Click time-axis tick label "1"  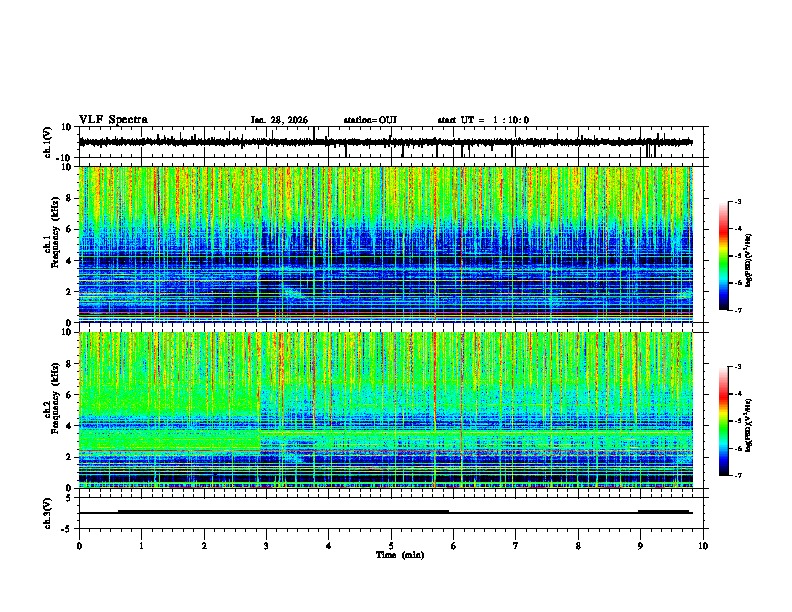[x=141, y=546]
